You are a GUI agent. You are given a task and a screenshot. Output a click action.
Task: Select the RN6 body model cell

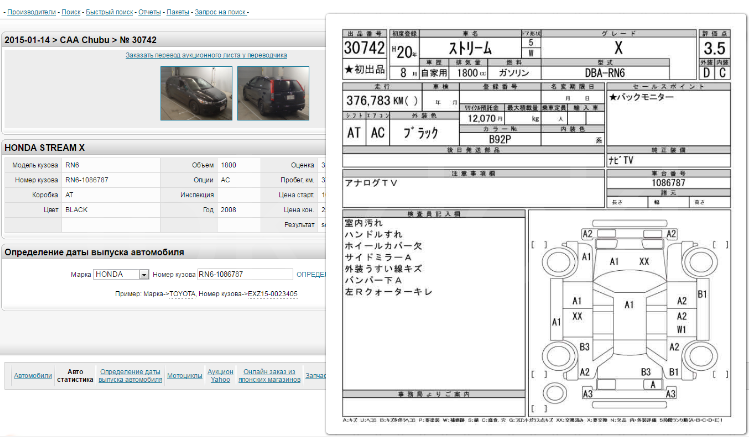(x=110, y=165)
